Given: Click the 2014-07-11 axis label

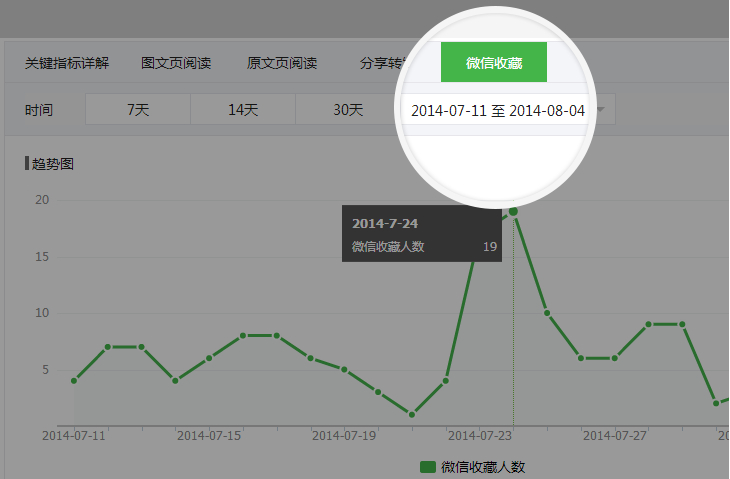Looking at the screenshot, I should point(74,436).
